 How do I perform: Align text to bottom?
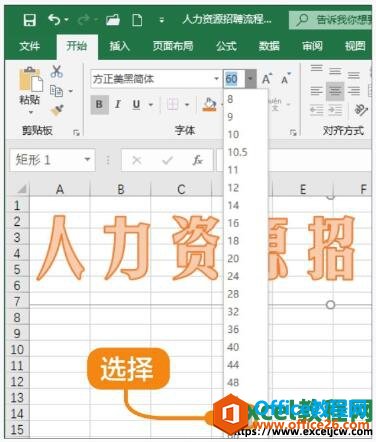(354, 74)
